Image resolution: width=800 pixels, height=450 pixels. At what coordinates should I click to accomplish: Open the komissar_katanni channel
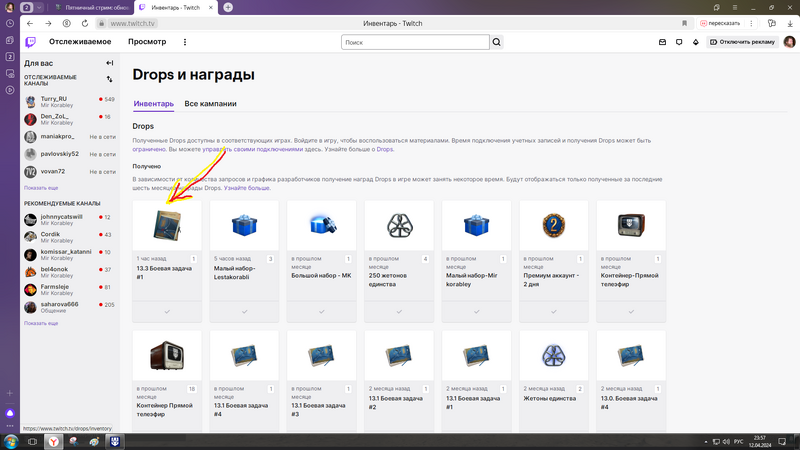70,255
